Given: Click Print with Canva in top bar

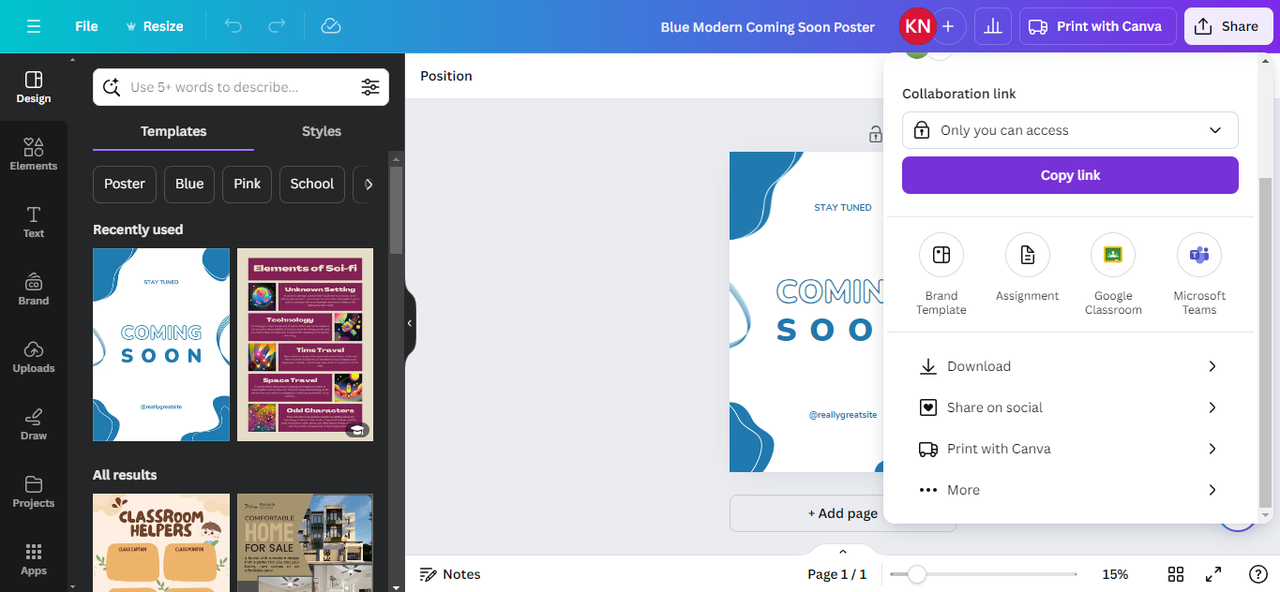Looking at the screenshot, I should click(1097, 26).
